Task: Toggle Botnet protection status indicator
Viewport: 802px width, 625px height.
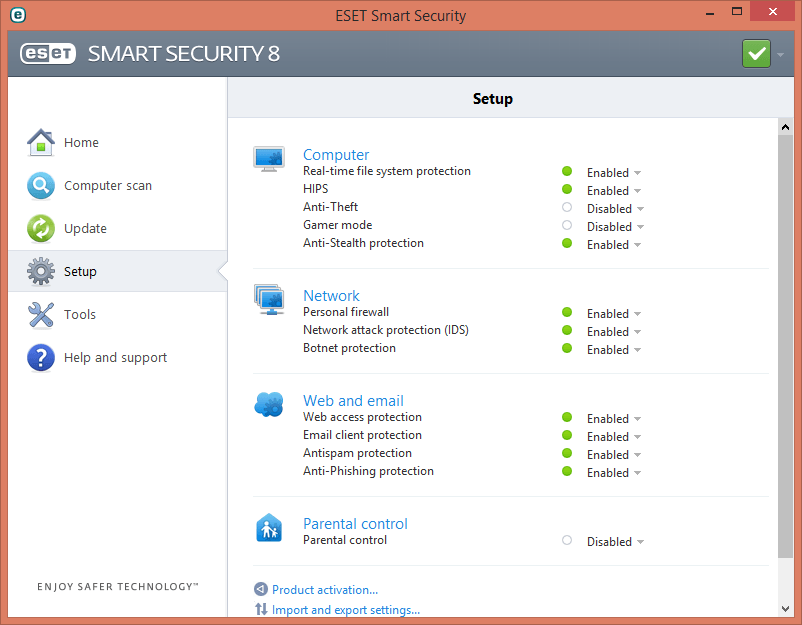Action: coord(567,348)
